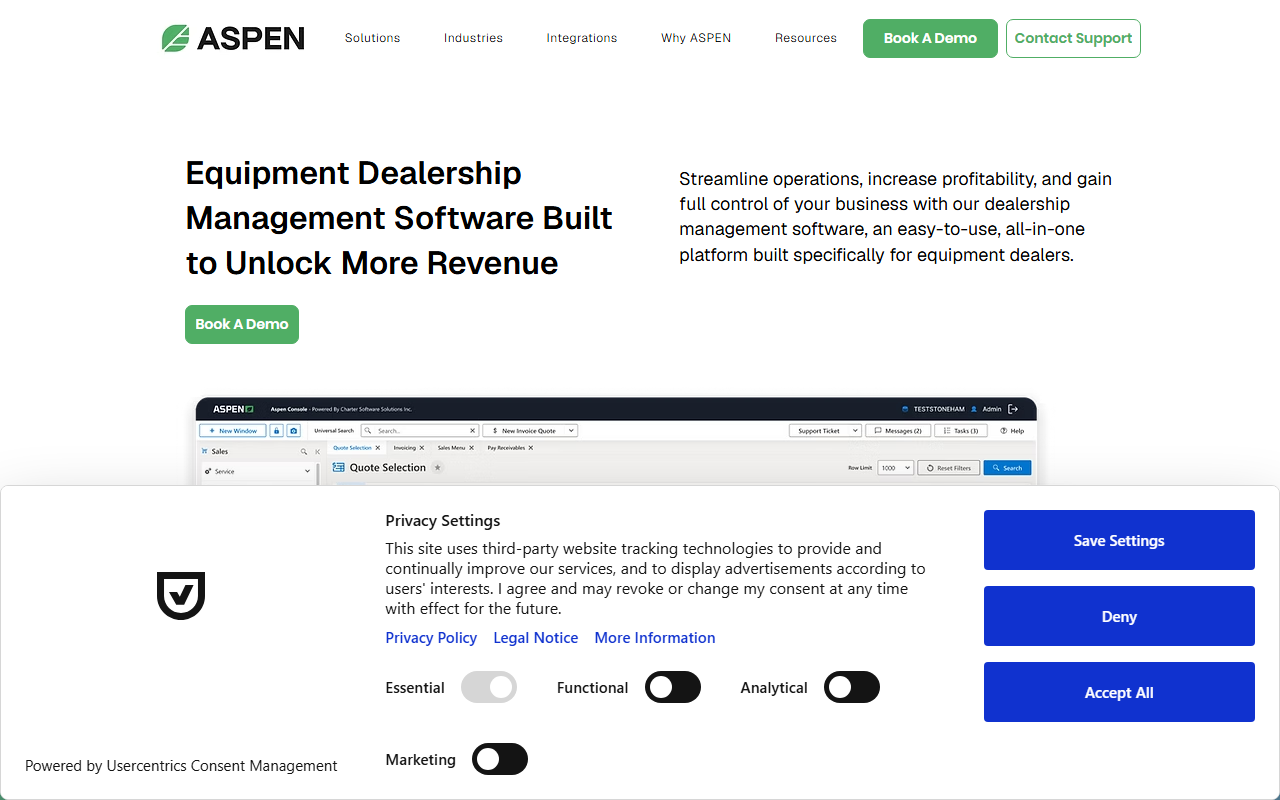Click the star icon next to Quote Selection
1280x800 pixels.
(437, 467)
